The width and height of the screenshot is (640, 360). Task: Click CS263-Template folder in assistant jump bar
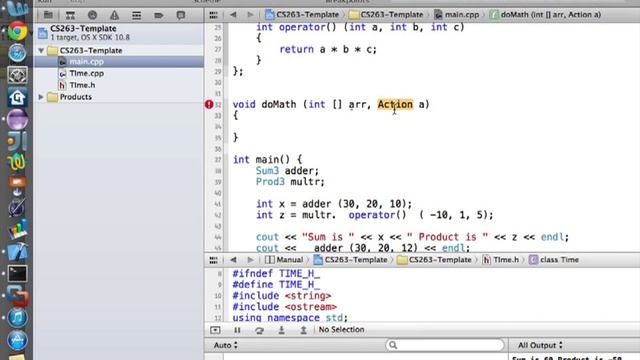(x=434, y=260)
